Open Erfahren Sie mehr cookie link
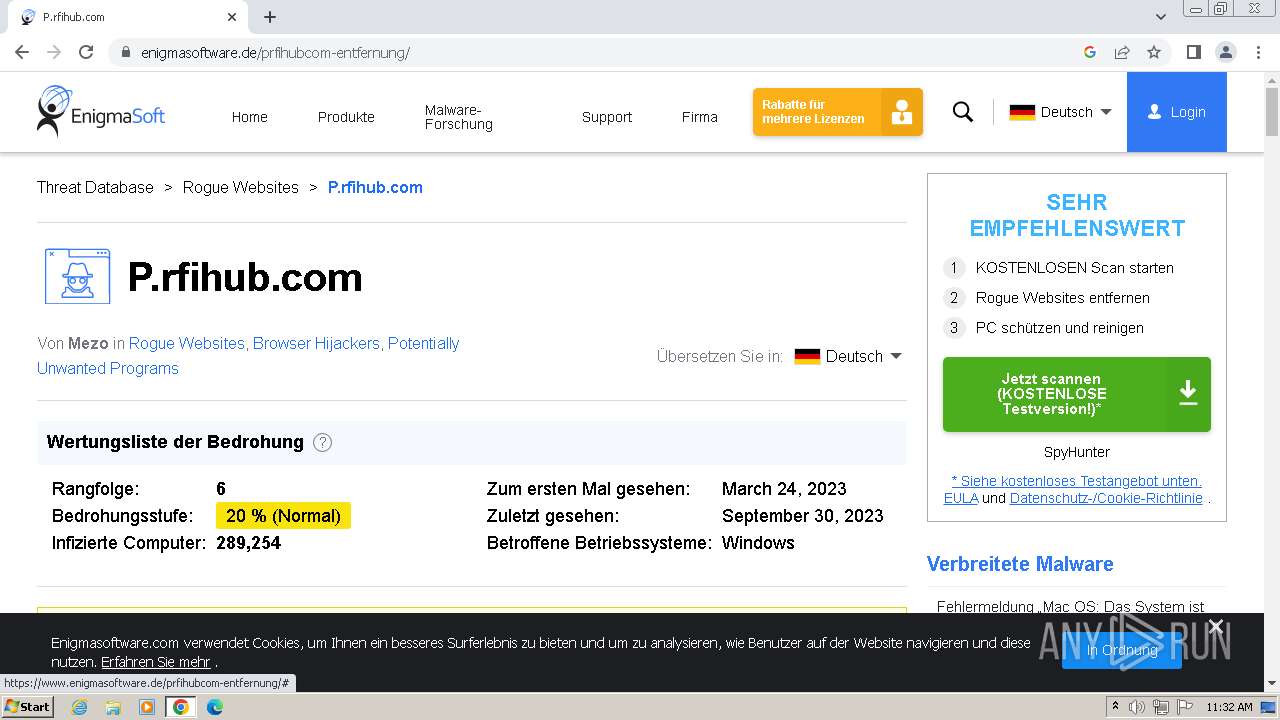The width and height of the screenshot is (1280, 720). click(155, 662)
